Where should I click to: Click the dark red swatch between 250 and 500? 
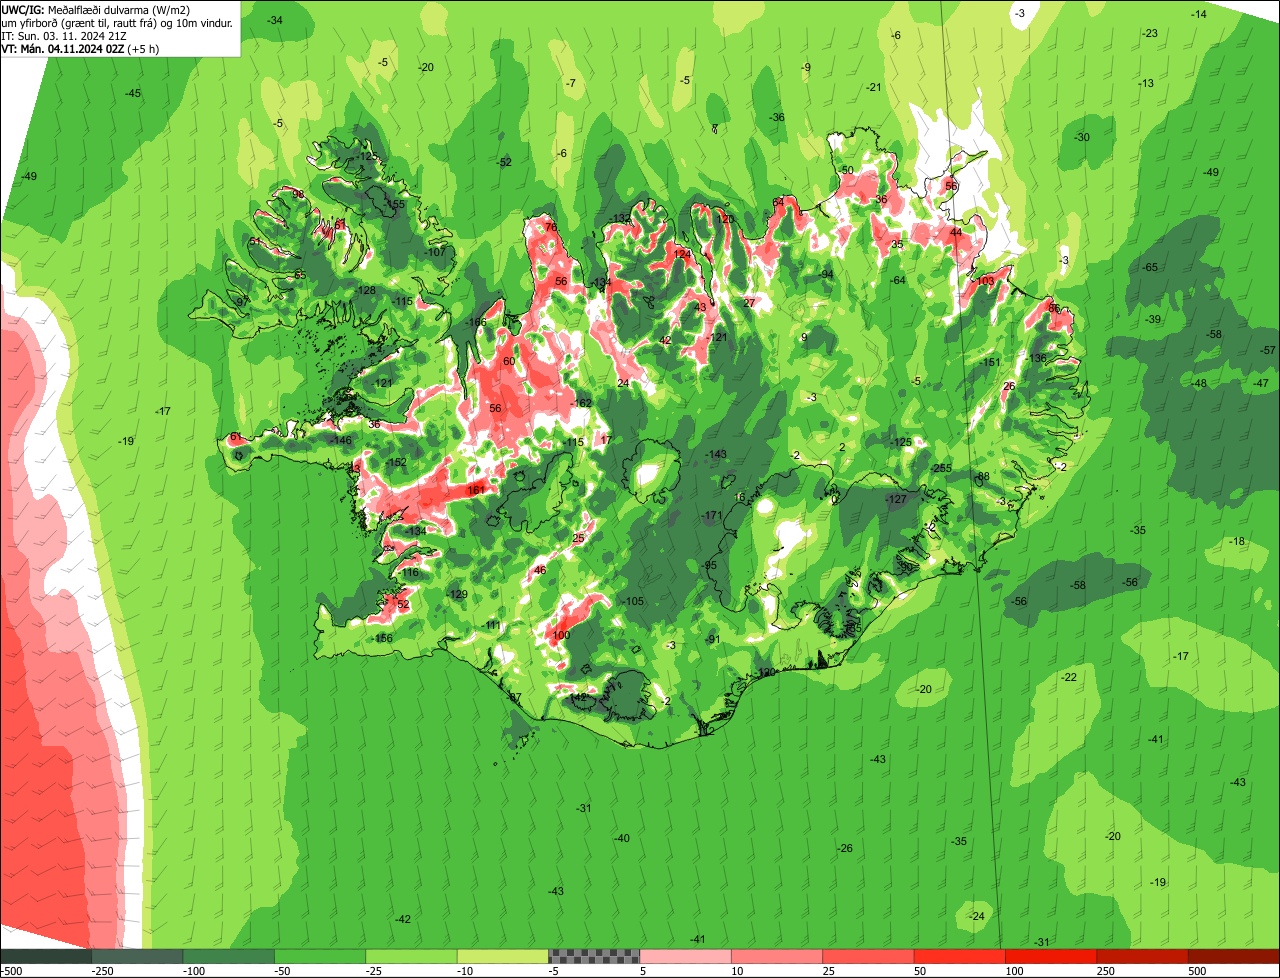click(x=1142, y=955)
